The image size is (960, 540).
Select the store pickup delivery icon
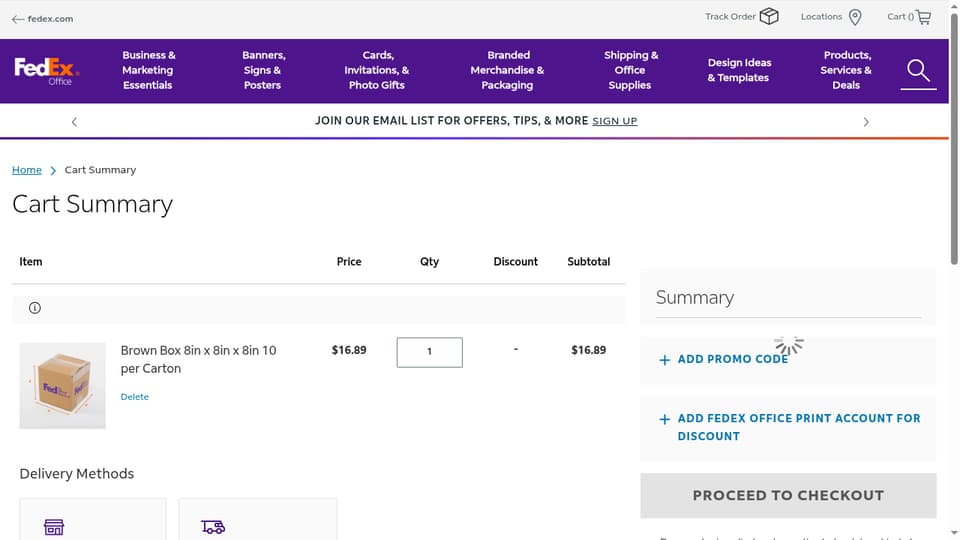point(54,527)
